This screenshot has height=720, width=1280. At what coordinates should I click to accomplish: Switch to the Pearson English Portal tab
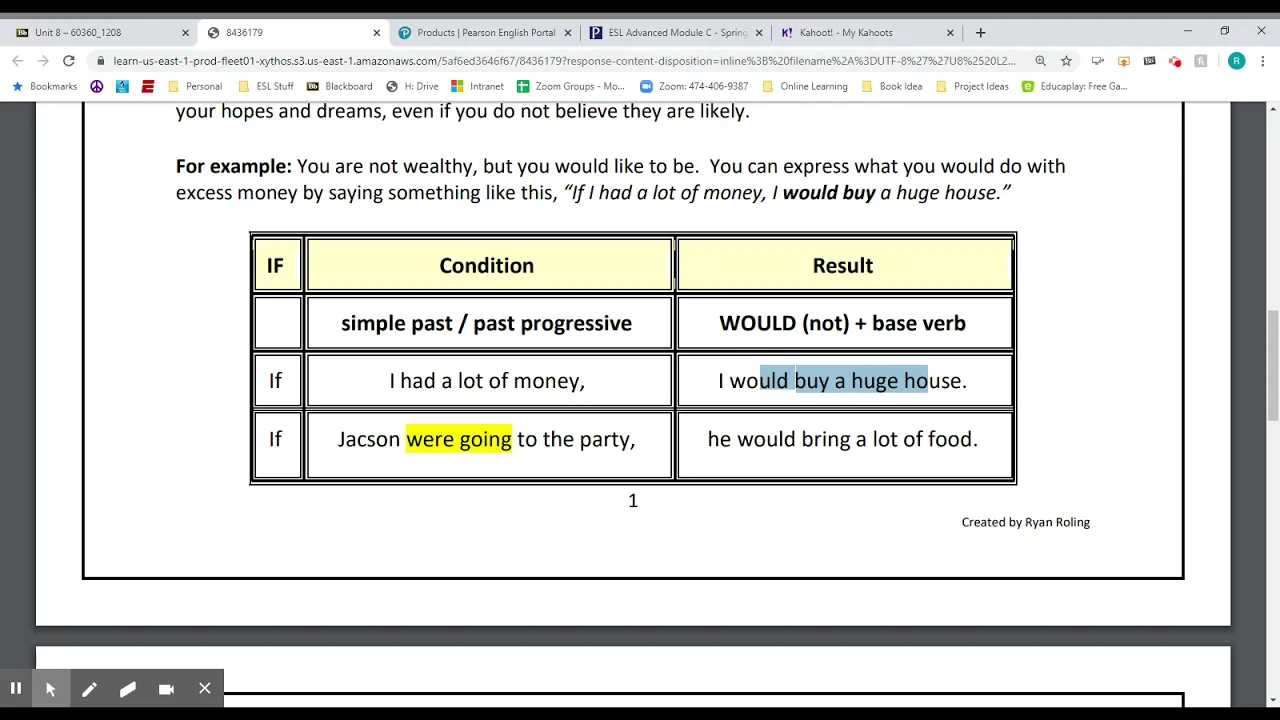pyautogui.click(x=486, y=33)
